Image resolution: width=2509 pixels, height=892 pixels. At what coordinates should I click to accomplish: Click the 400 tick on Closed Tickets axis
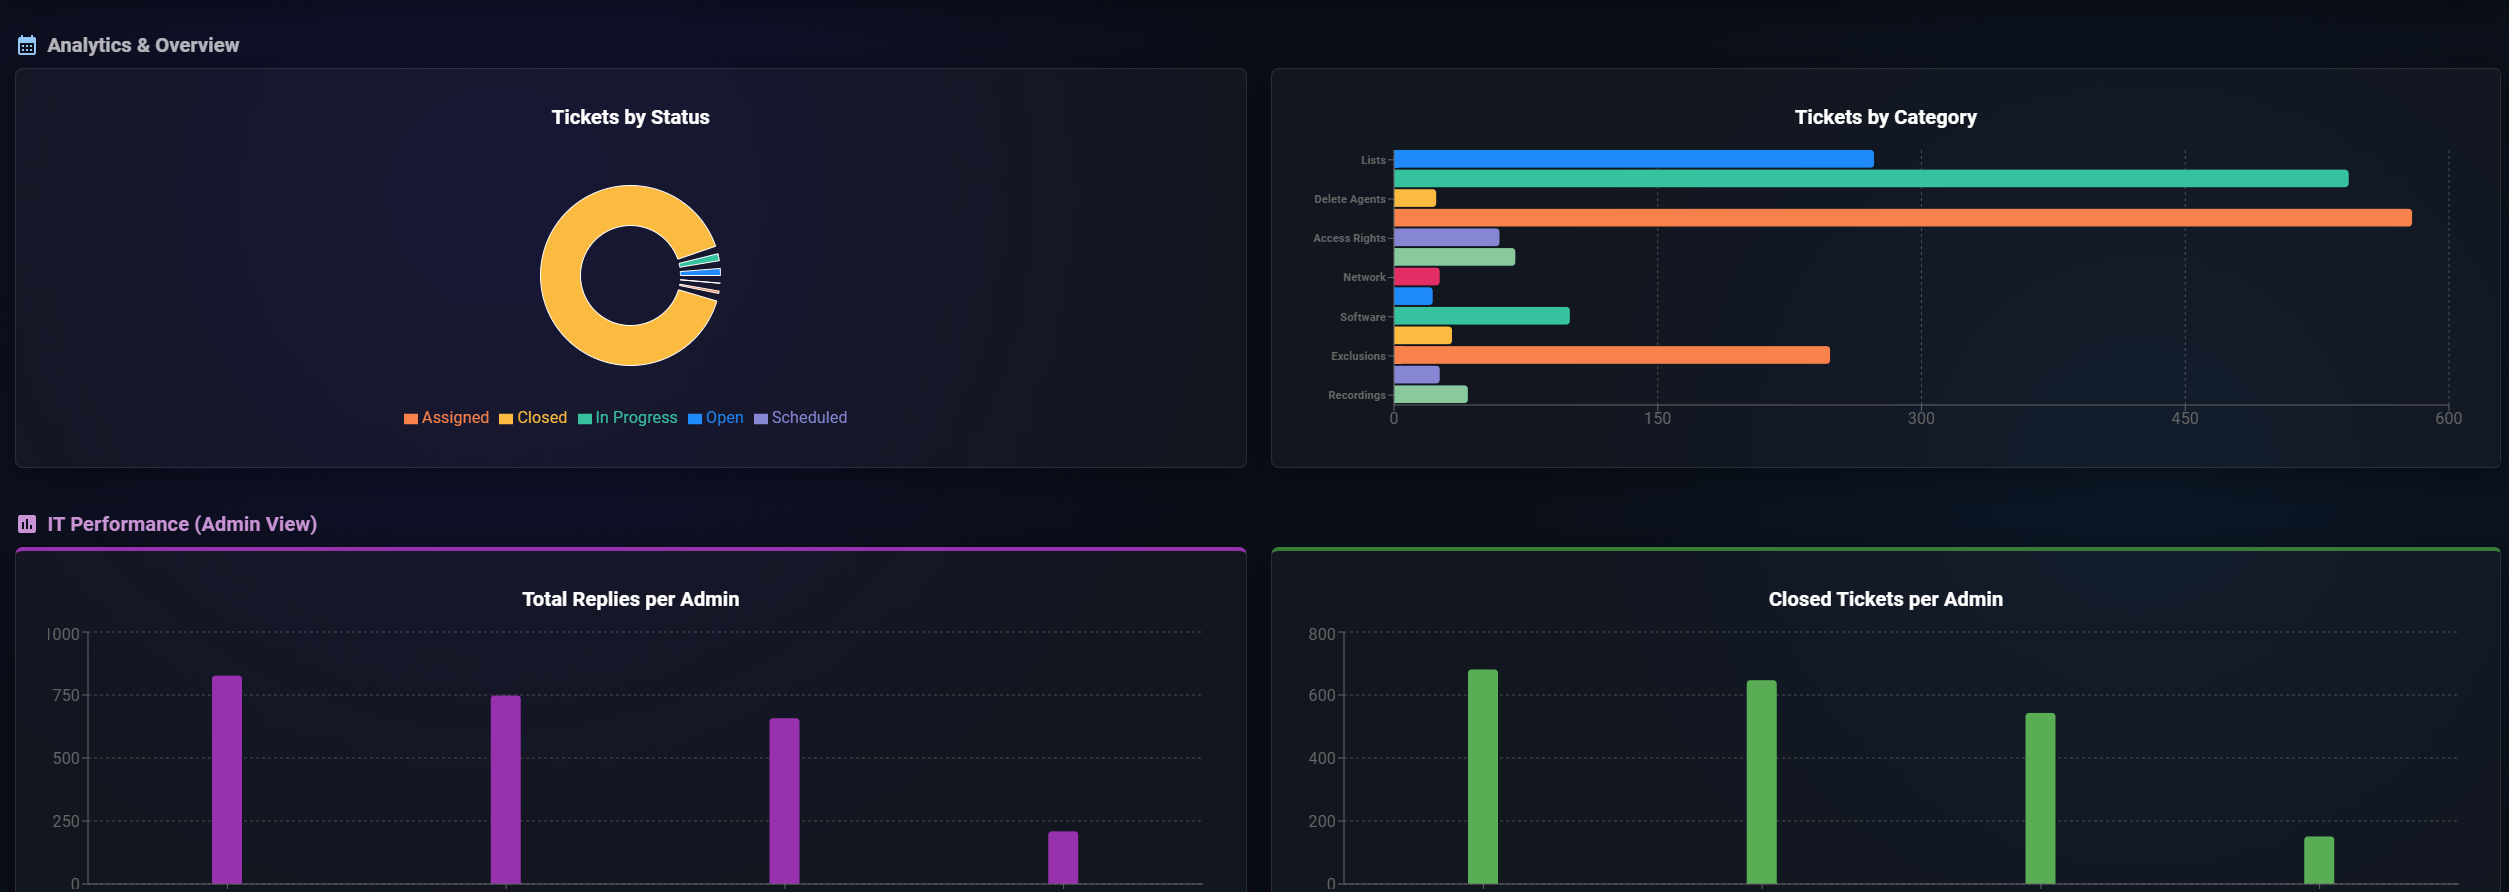(x=1322, y=758)
